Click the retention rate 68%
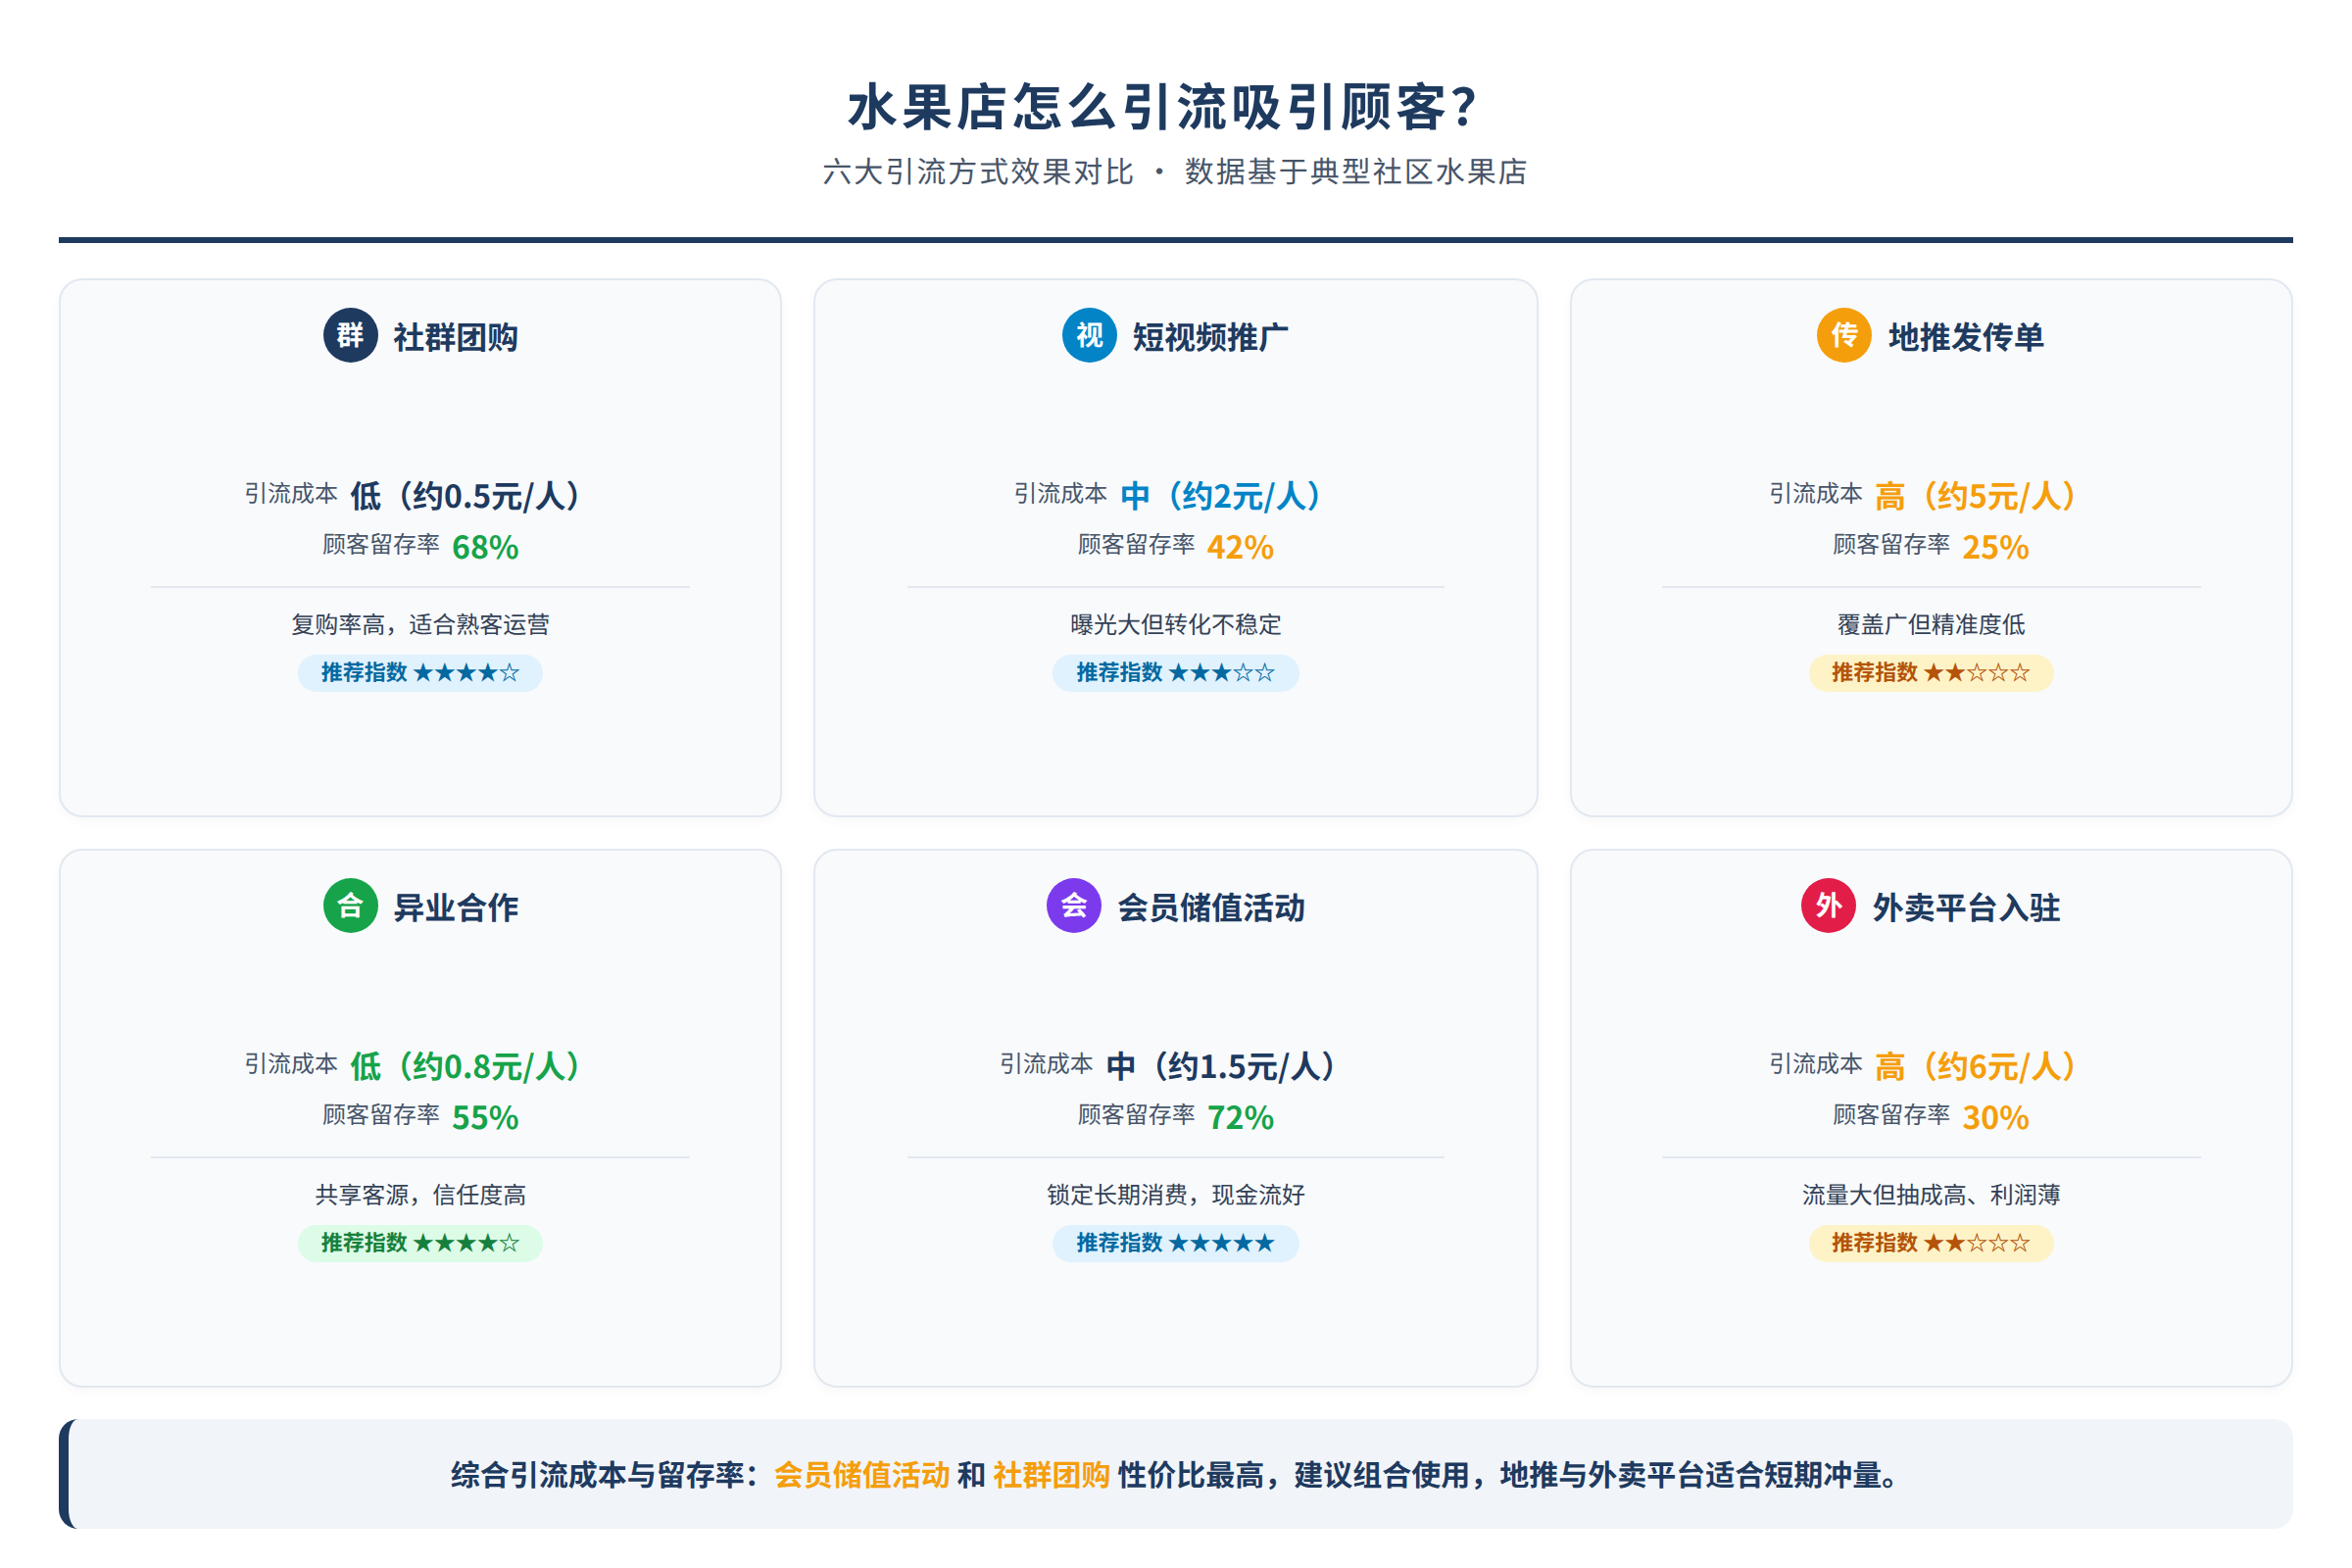Image resolution: width=2352 pixels, height=1568 pixels. point(485,547)
